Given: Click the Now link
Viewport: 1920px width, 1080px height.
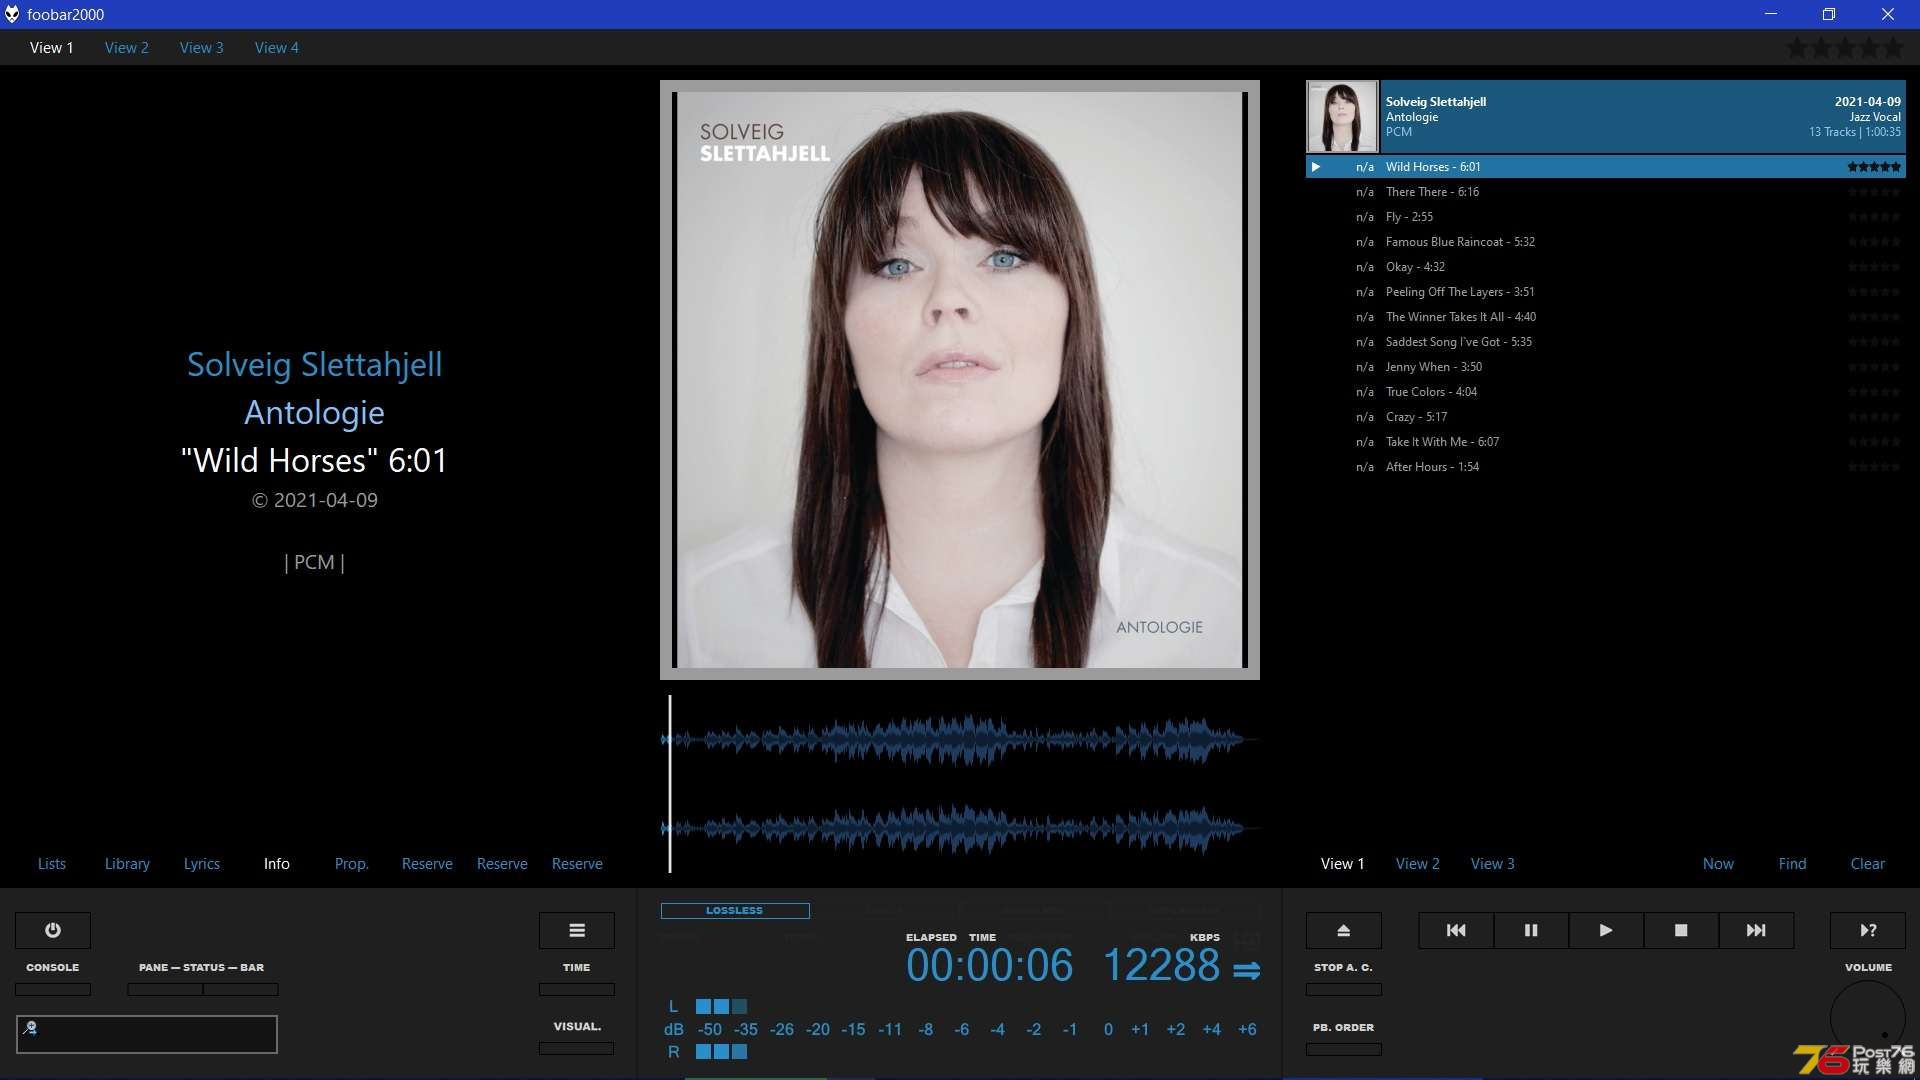Looking at the screenshot, I should [x=1719, y=863].
